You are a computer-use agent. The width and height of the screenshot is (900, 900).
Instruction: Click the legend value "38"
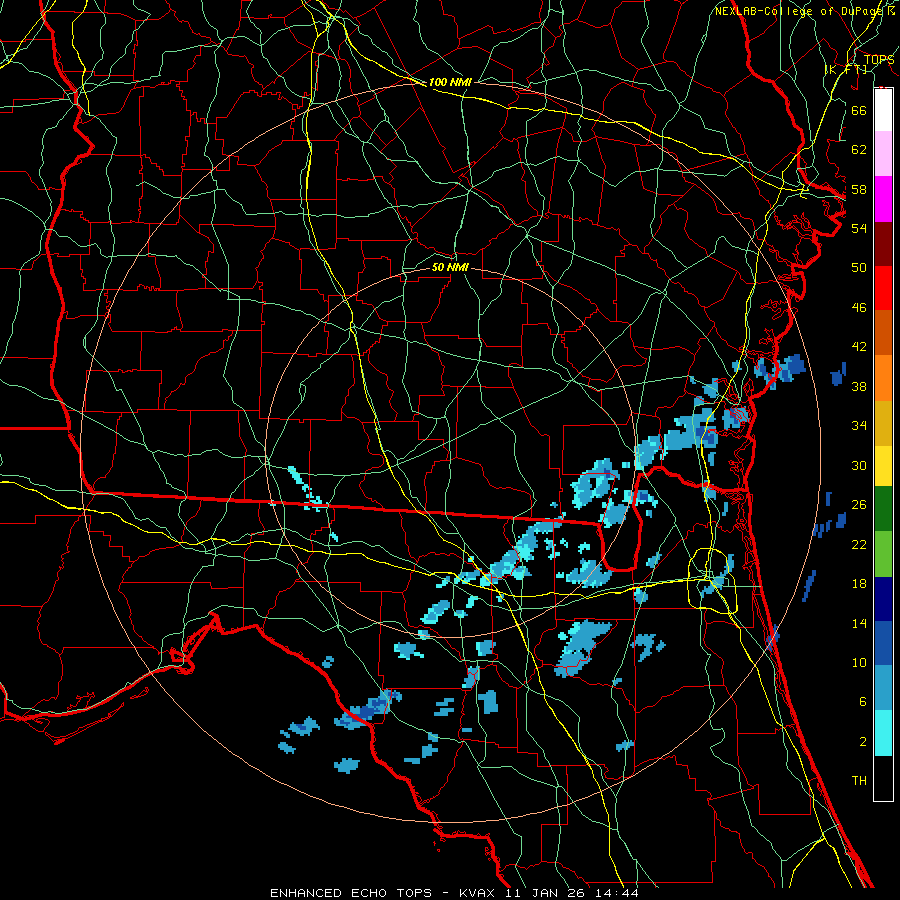pos(859,386)
